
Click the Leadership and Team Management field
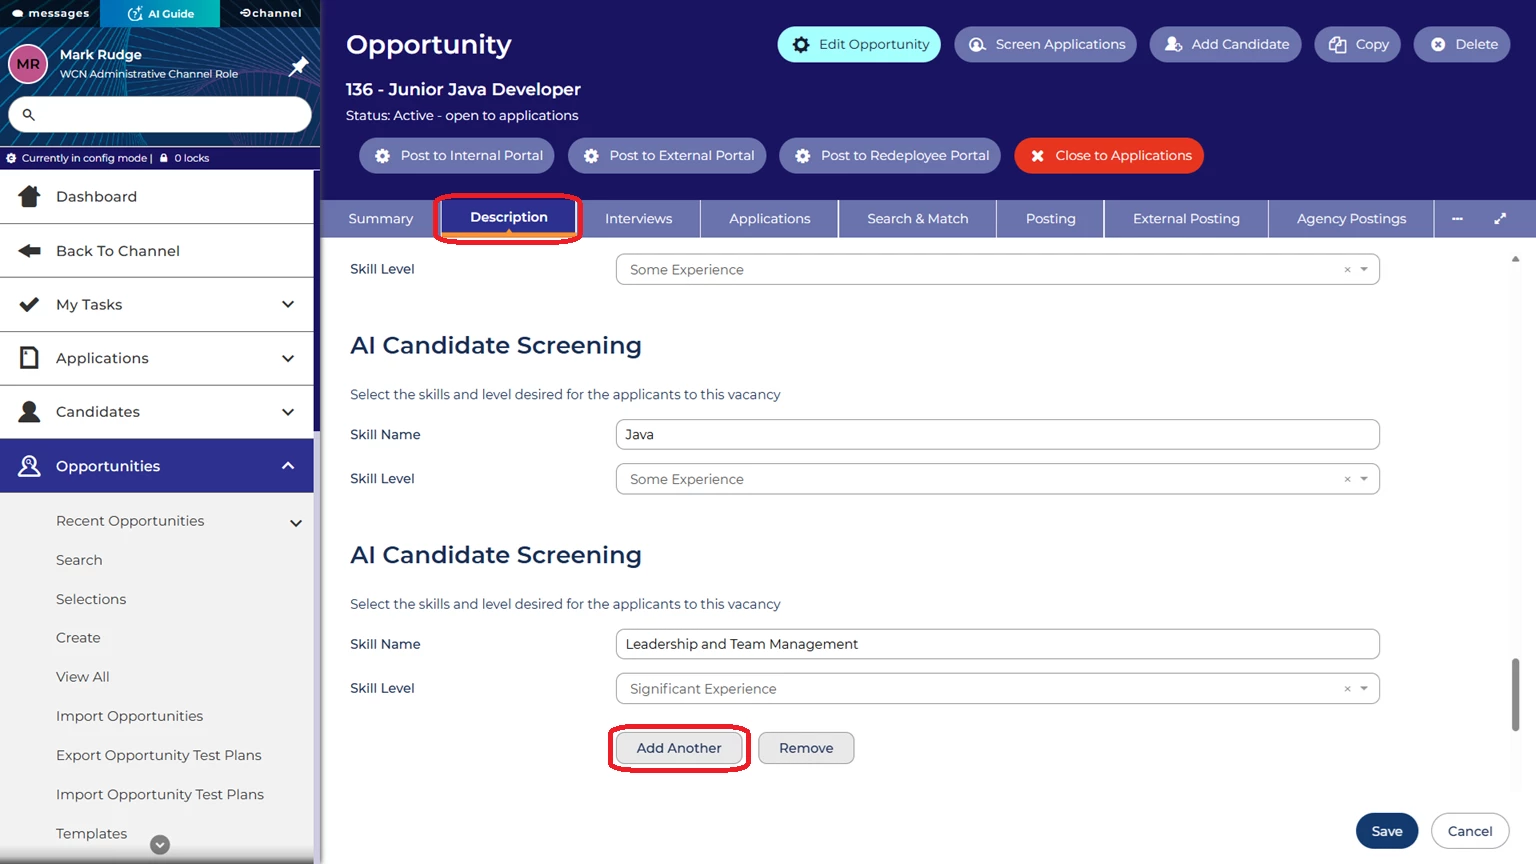point(997,644)
